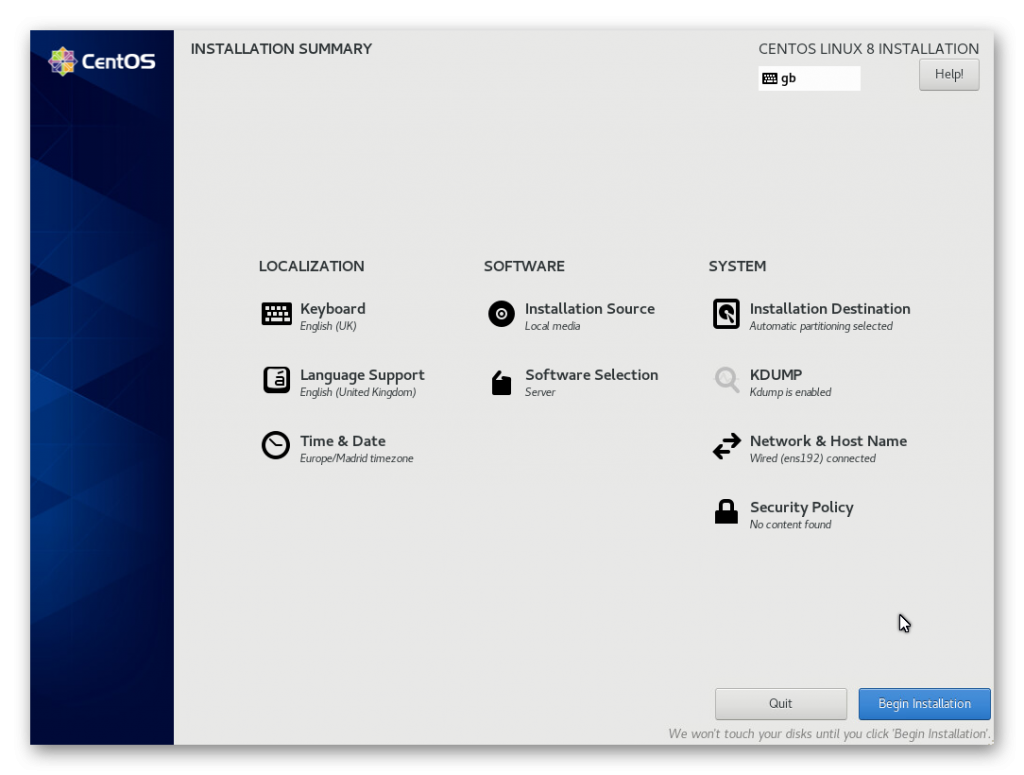The height and width of the screenshot is (775, 1024).
Task: Click the LOCALIZATION section heading
Action: point(312,266)
